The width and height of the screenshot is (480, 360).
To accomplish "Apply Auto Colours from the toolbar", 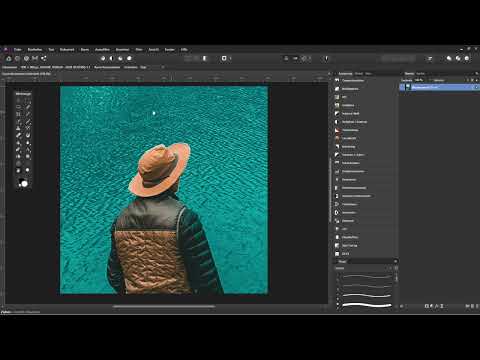I will tap(120, 58).
